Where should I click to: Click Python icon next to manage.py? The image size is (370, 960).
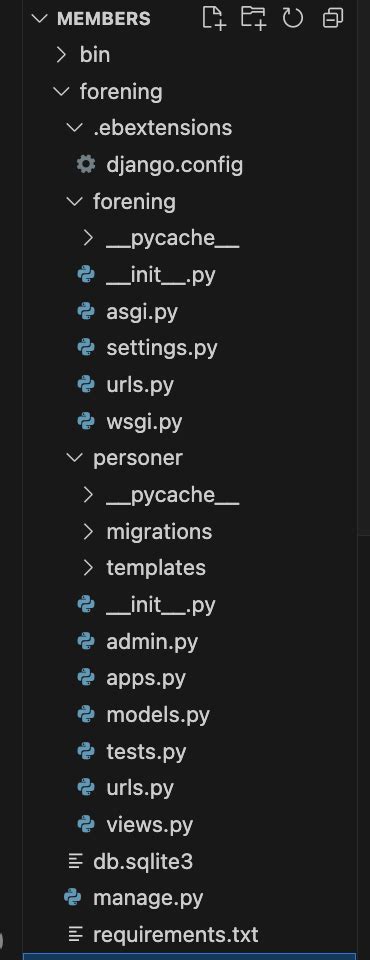click(72, 898)
